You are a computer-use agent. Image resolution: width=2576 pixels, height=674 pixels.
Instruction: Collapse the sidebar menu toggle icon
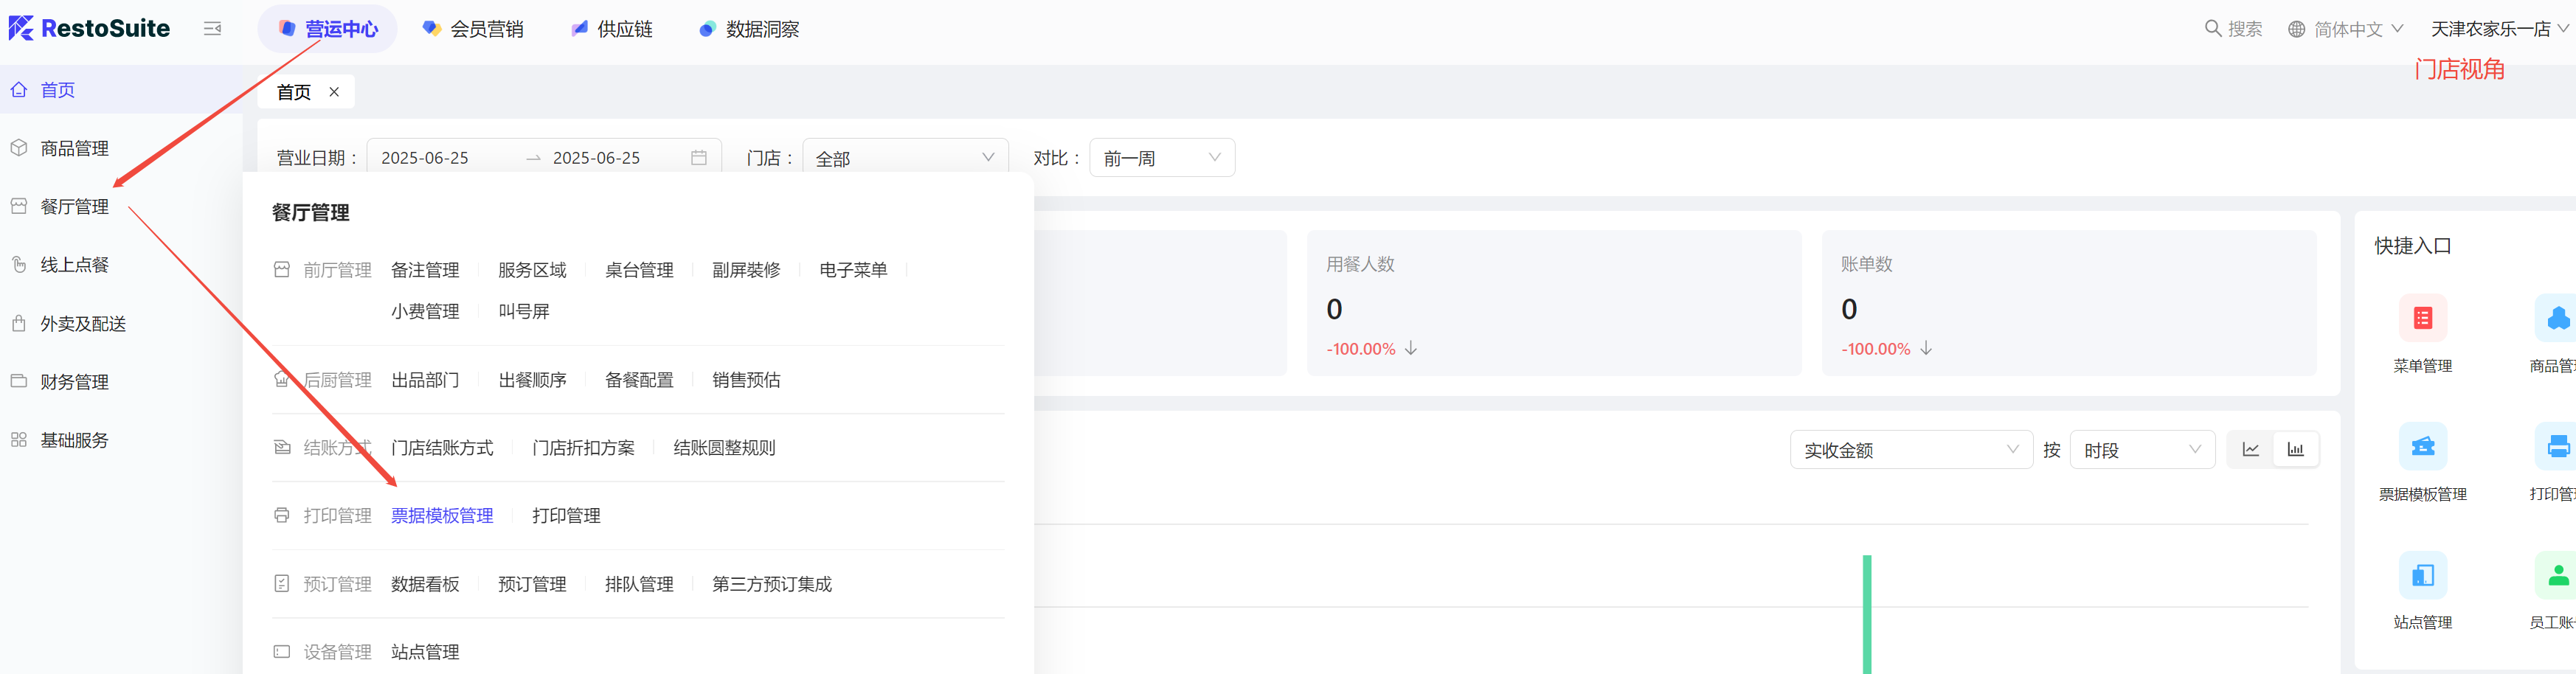(212, 29)
